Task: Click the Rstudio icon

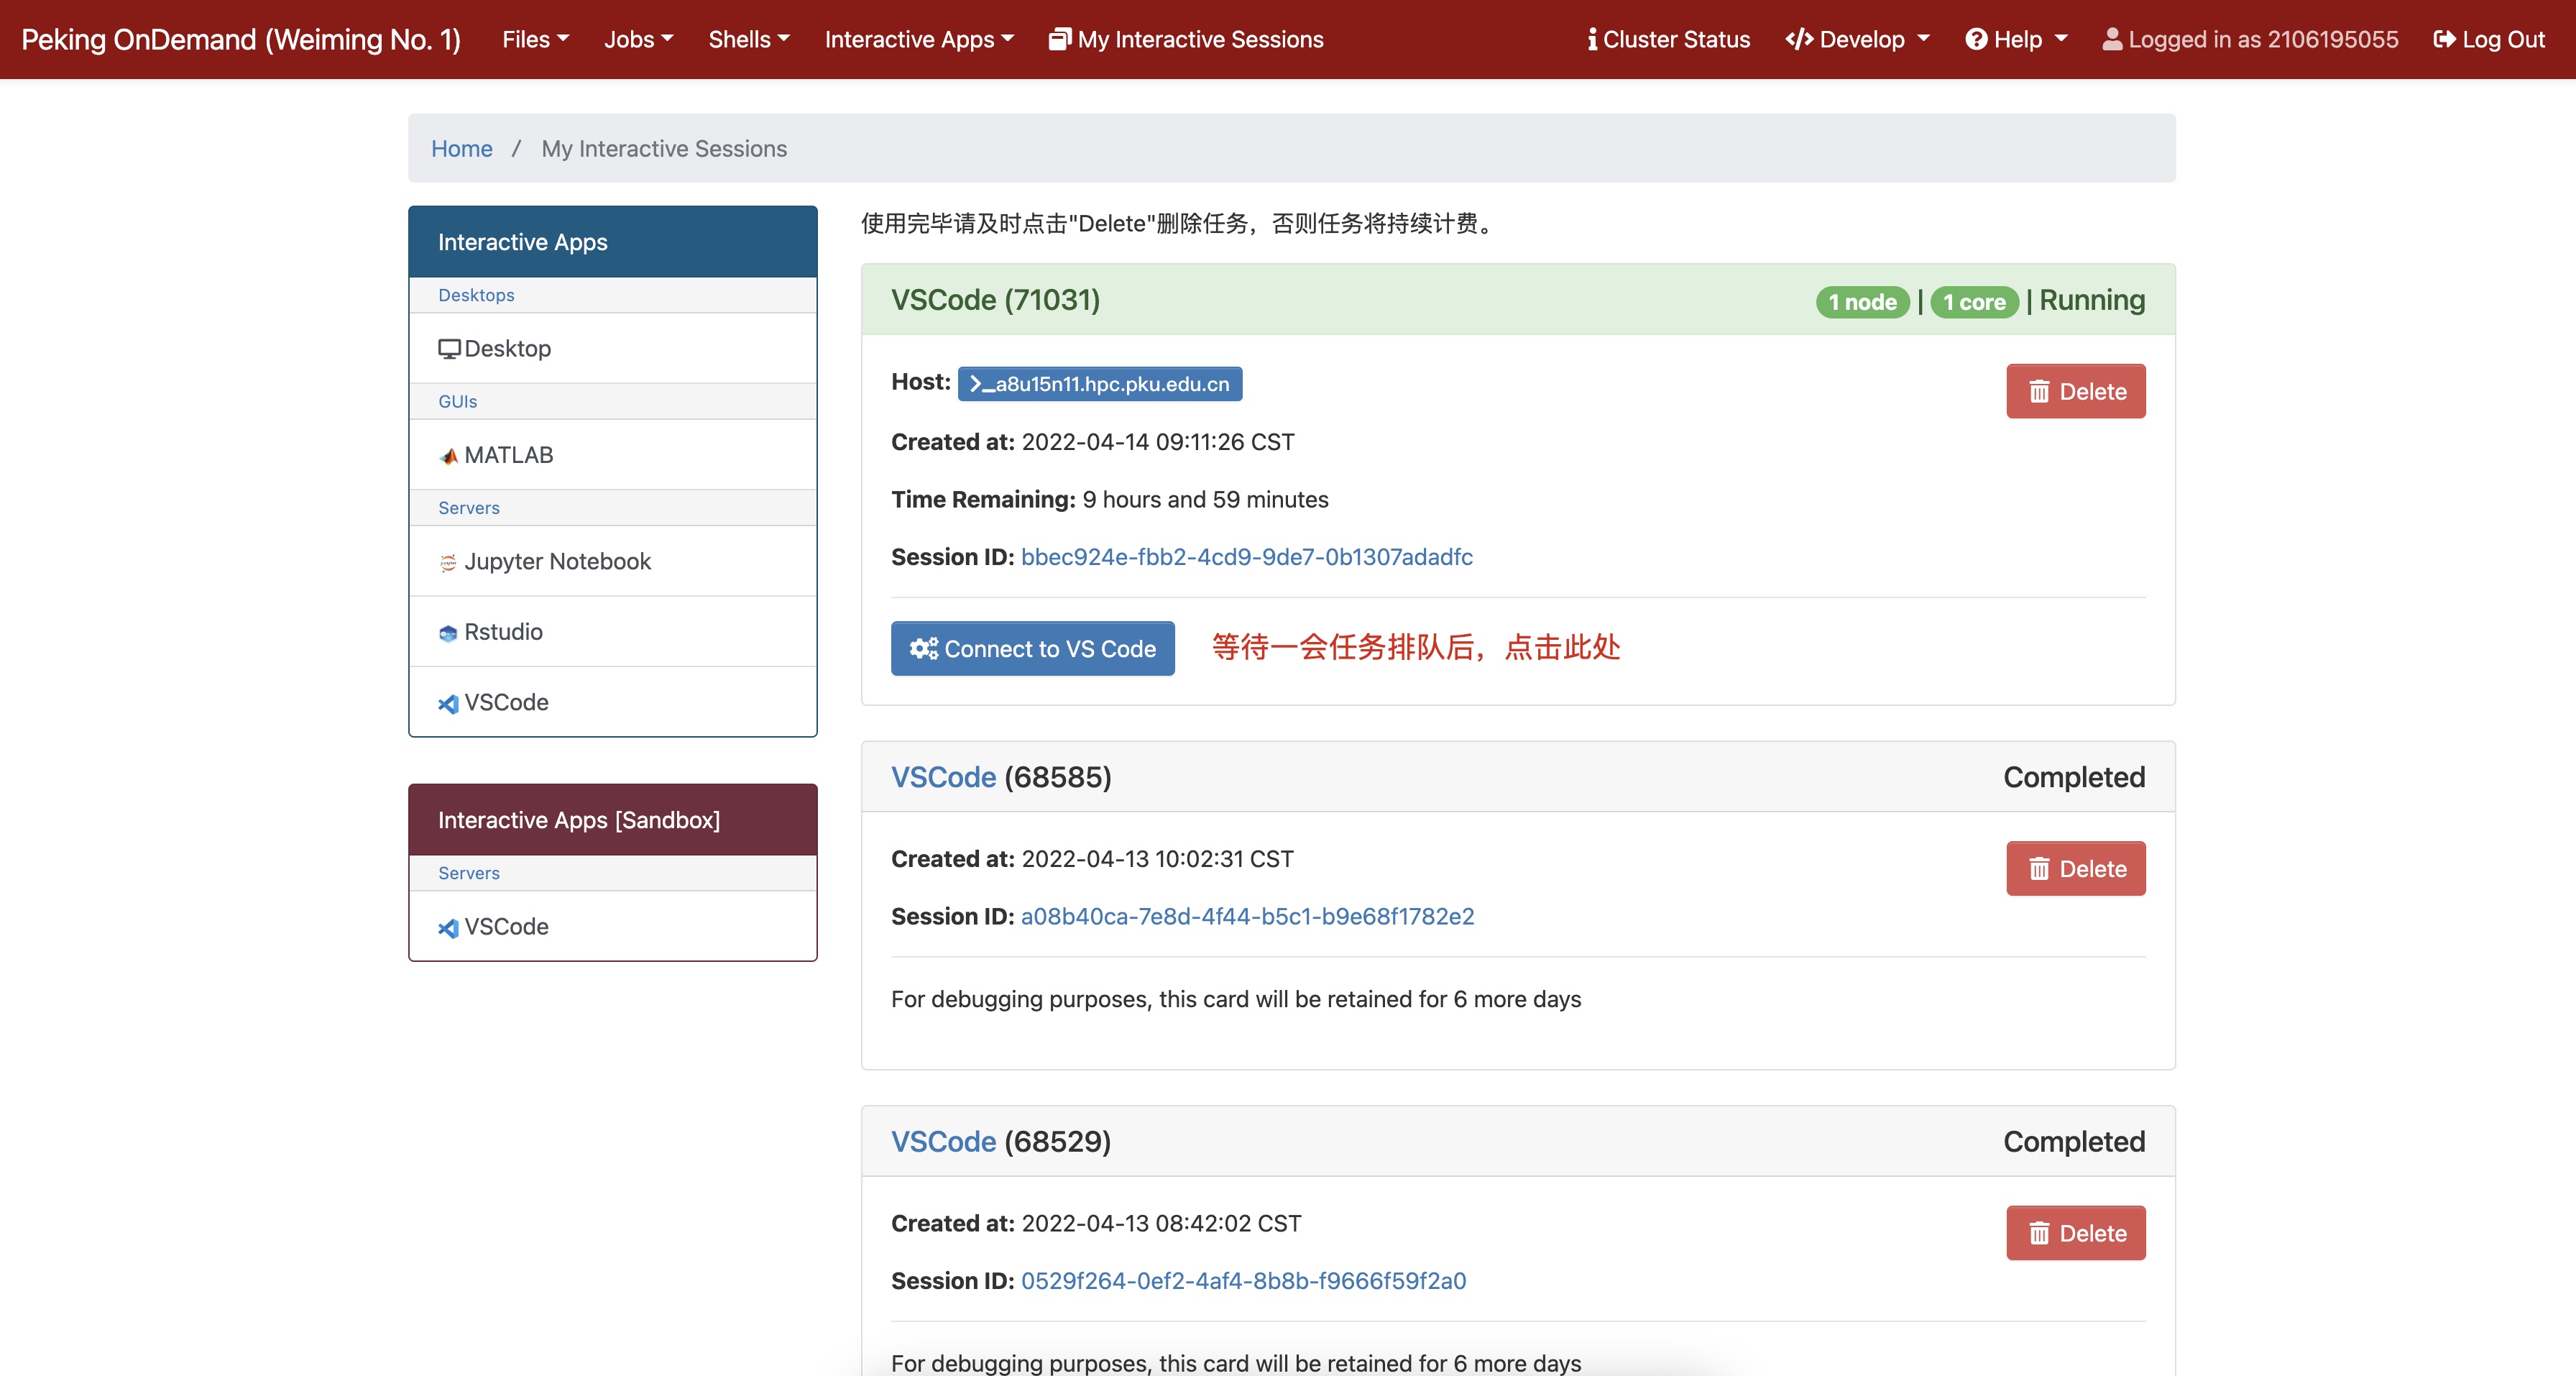Action: [x=448, y=633]
